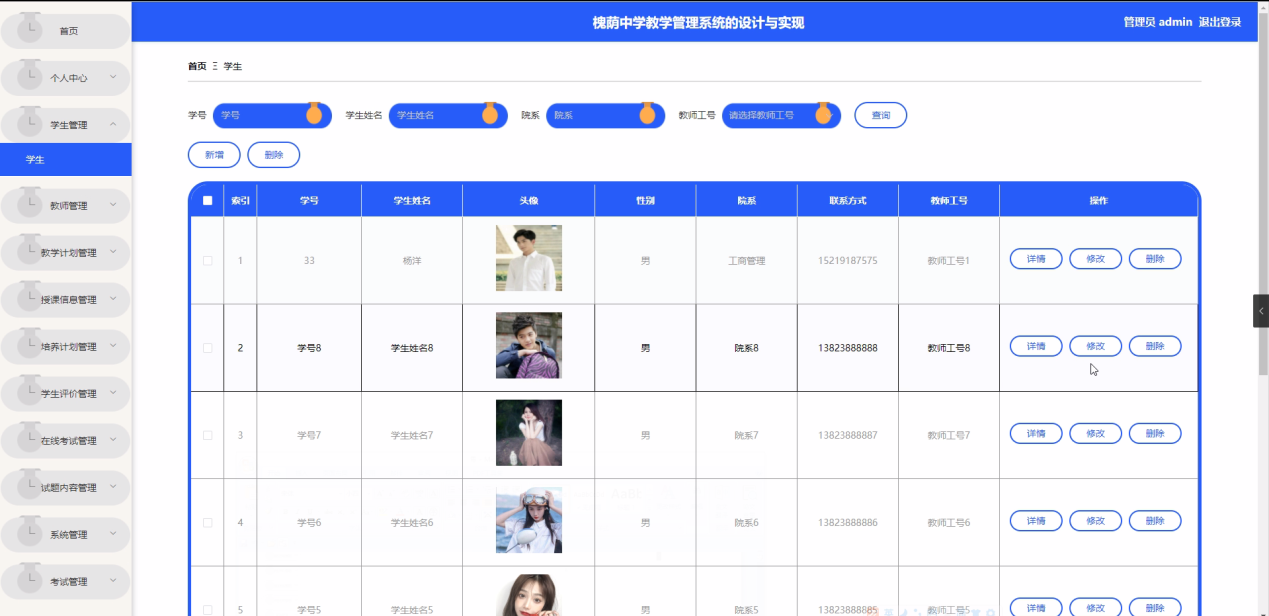Click the clock icon beside 学生评价管理
1269x616 pixels.
tap(30, 389)
